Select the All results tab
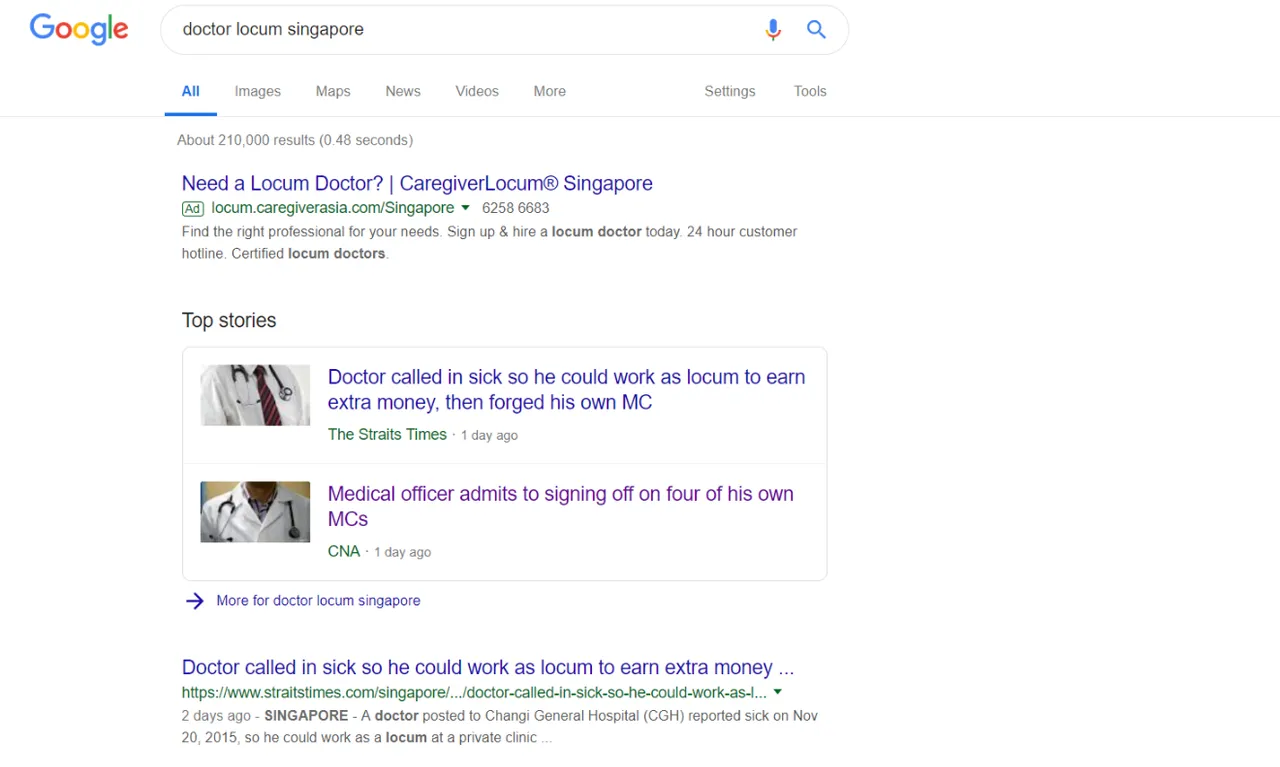Viewport: 1280px width, 767px height. pyautogui.click(x=190, y=91)
